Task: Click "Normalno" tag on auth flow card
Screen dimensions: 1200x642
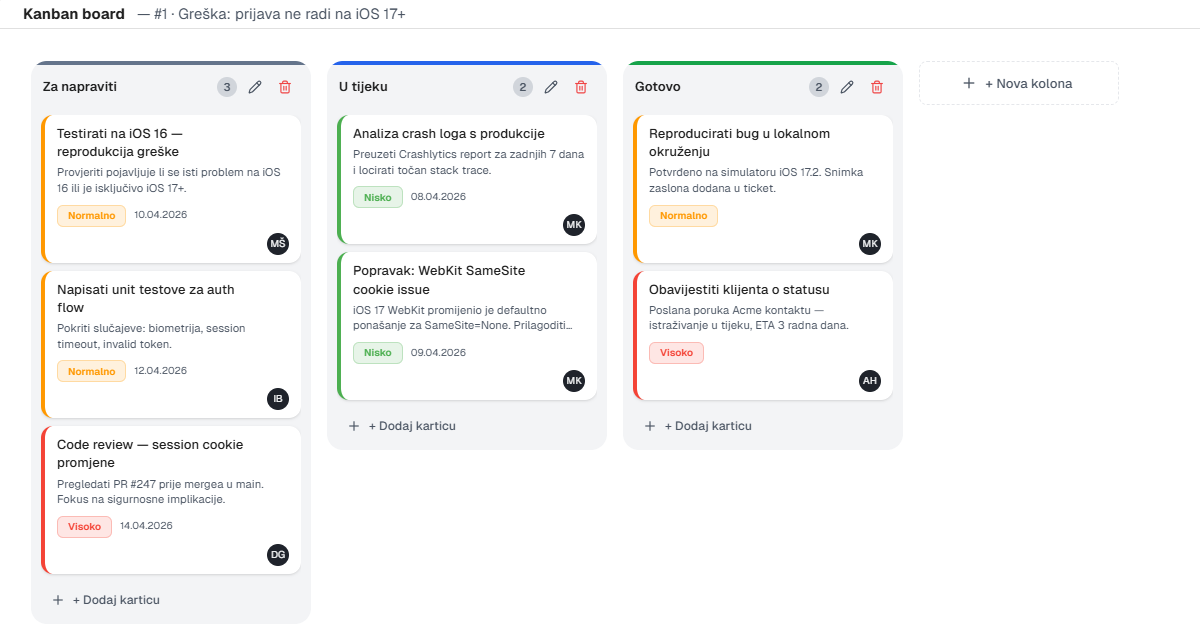Action: (91, 370)
